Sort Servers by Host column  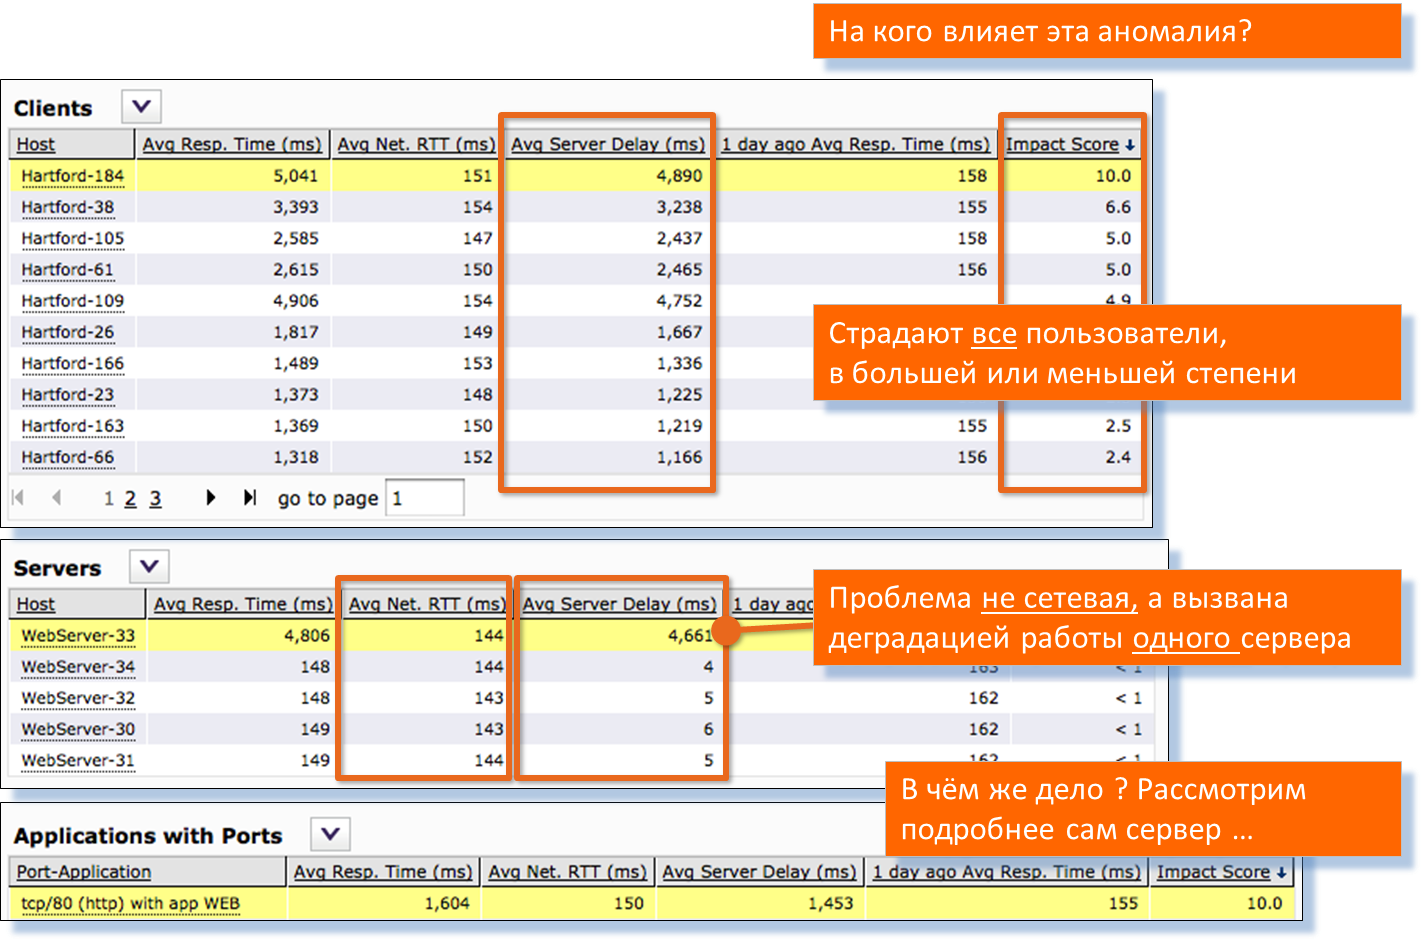pyautogui.click(x=36, y=604)
